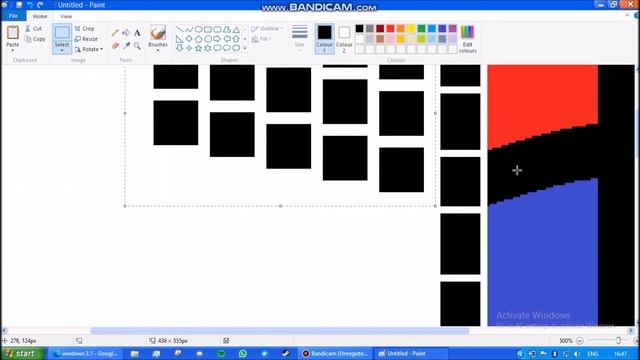Set Colour 1 as active colour
Image resolution: width=640 pixels, height=360 pixels.
(x=324, y=39)
